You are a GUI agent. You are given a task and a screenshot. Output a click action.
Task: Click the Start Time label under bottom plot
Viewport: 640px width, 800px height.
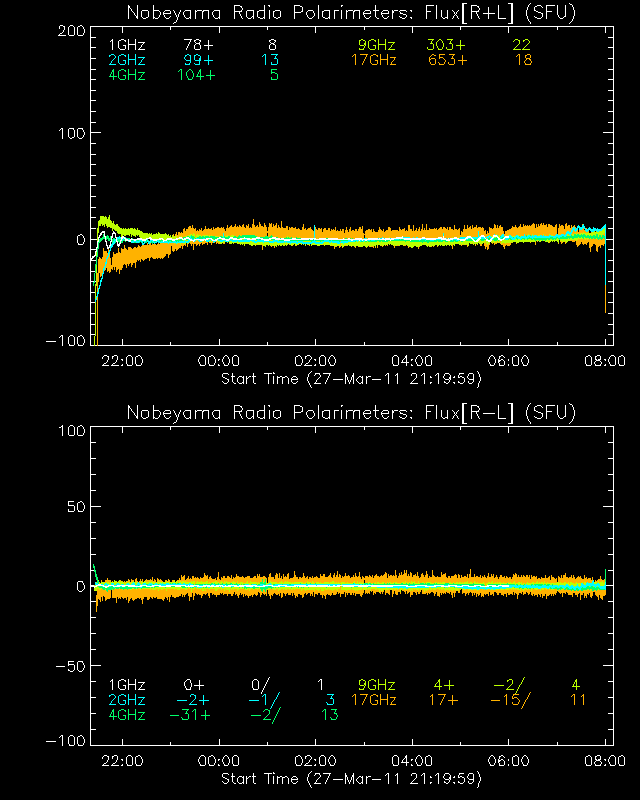[x=351, y=778]
